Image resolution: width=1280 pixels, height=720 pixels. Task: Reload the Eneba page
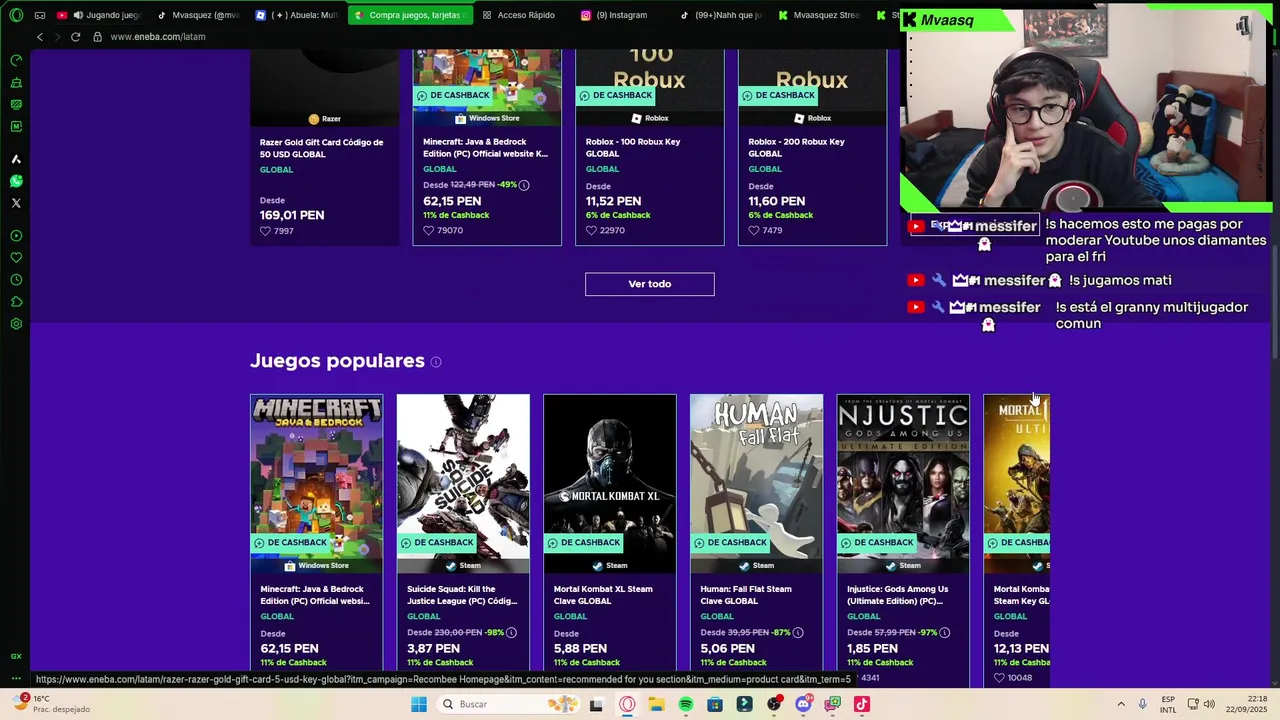tap(75, 37)
